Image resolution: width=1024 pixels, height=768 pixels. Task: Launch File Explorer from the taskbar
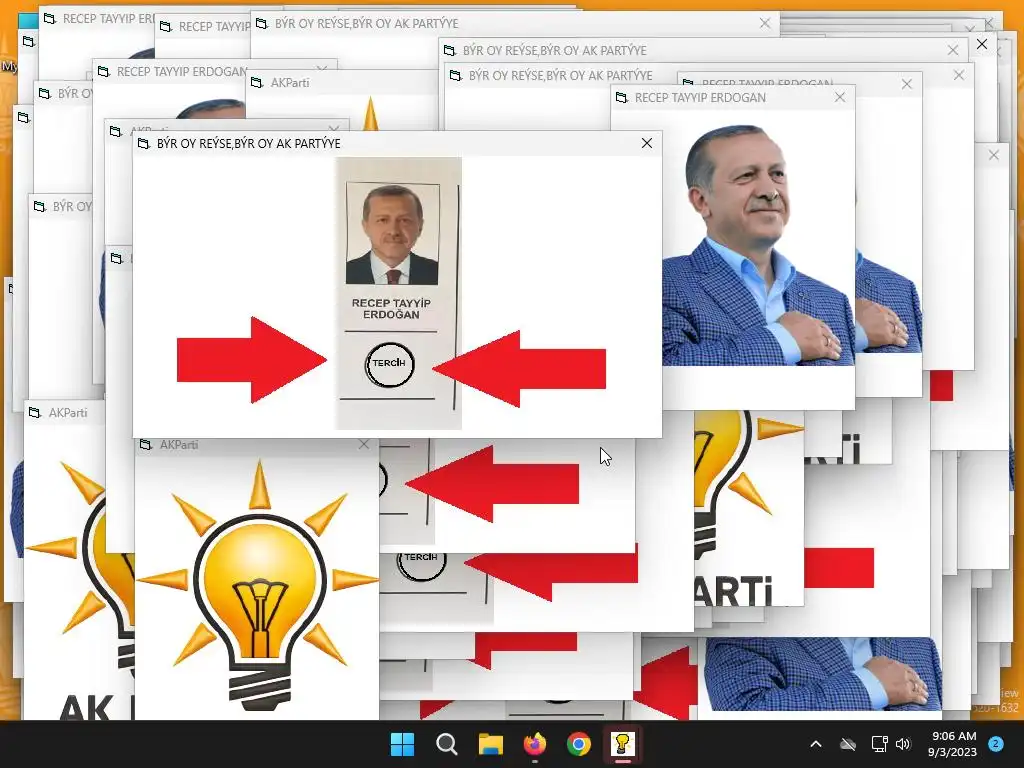pos(490,744)
